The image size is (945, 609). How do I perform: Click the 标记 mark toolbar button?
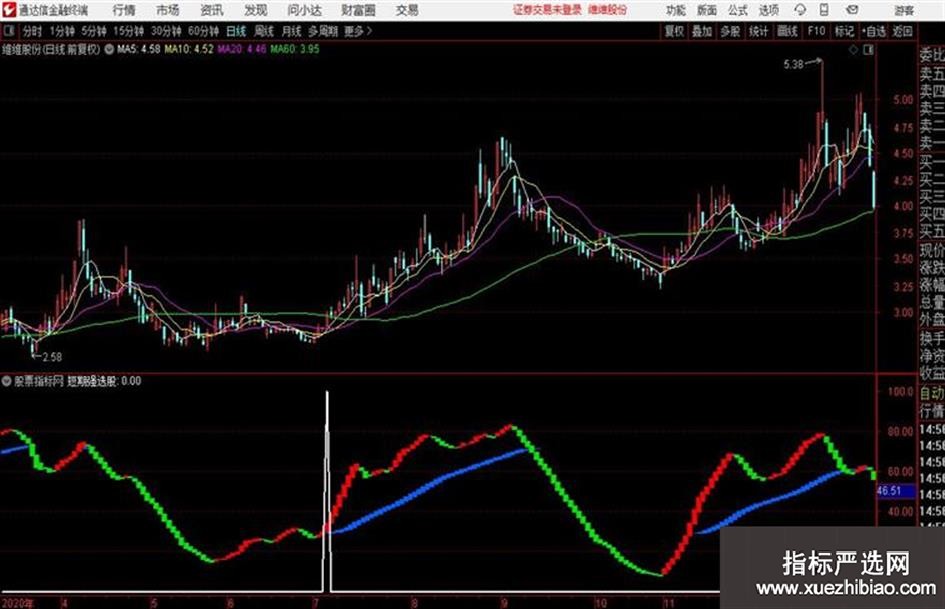pos(844,31)
